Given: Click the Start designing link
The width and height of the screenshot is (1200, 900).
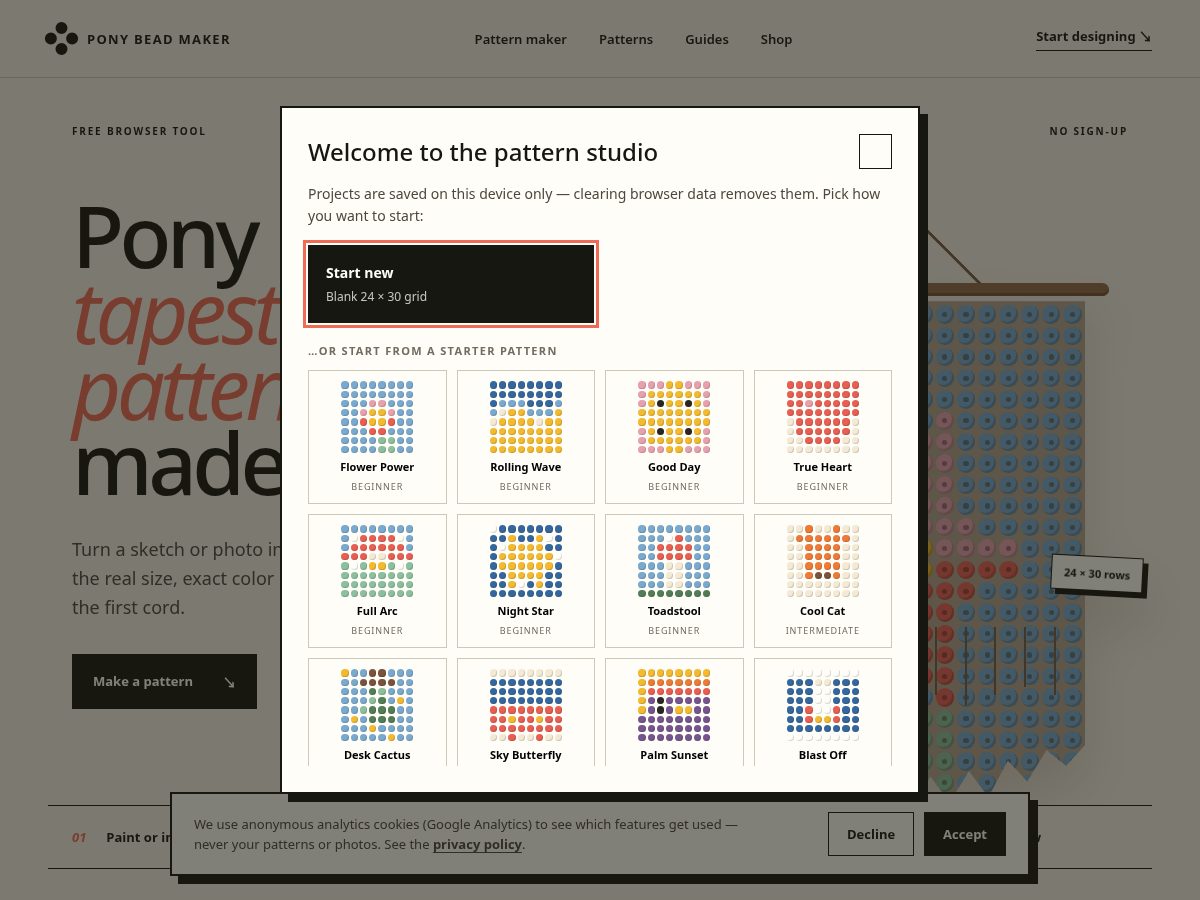Looking at the screenshot, I should (x=1094, y=37).
